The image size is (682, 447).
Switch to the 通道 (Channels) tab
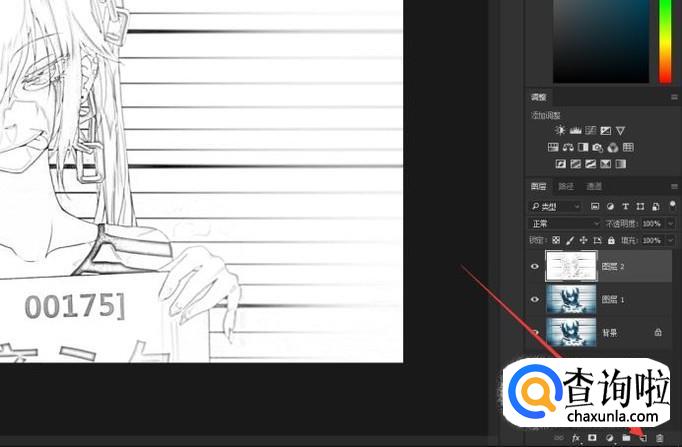pos(594,187)
